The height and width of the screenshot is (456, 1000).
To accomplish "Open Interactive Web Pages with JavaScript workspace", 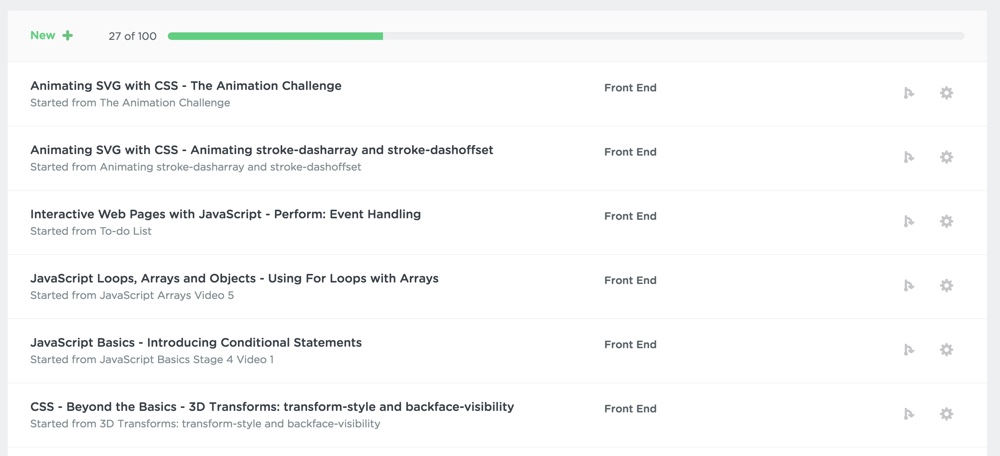I will pos(225,215).
